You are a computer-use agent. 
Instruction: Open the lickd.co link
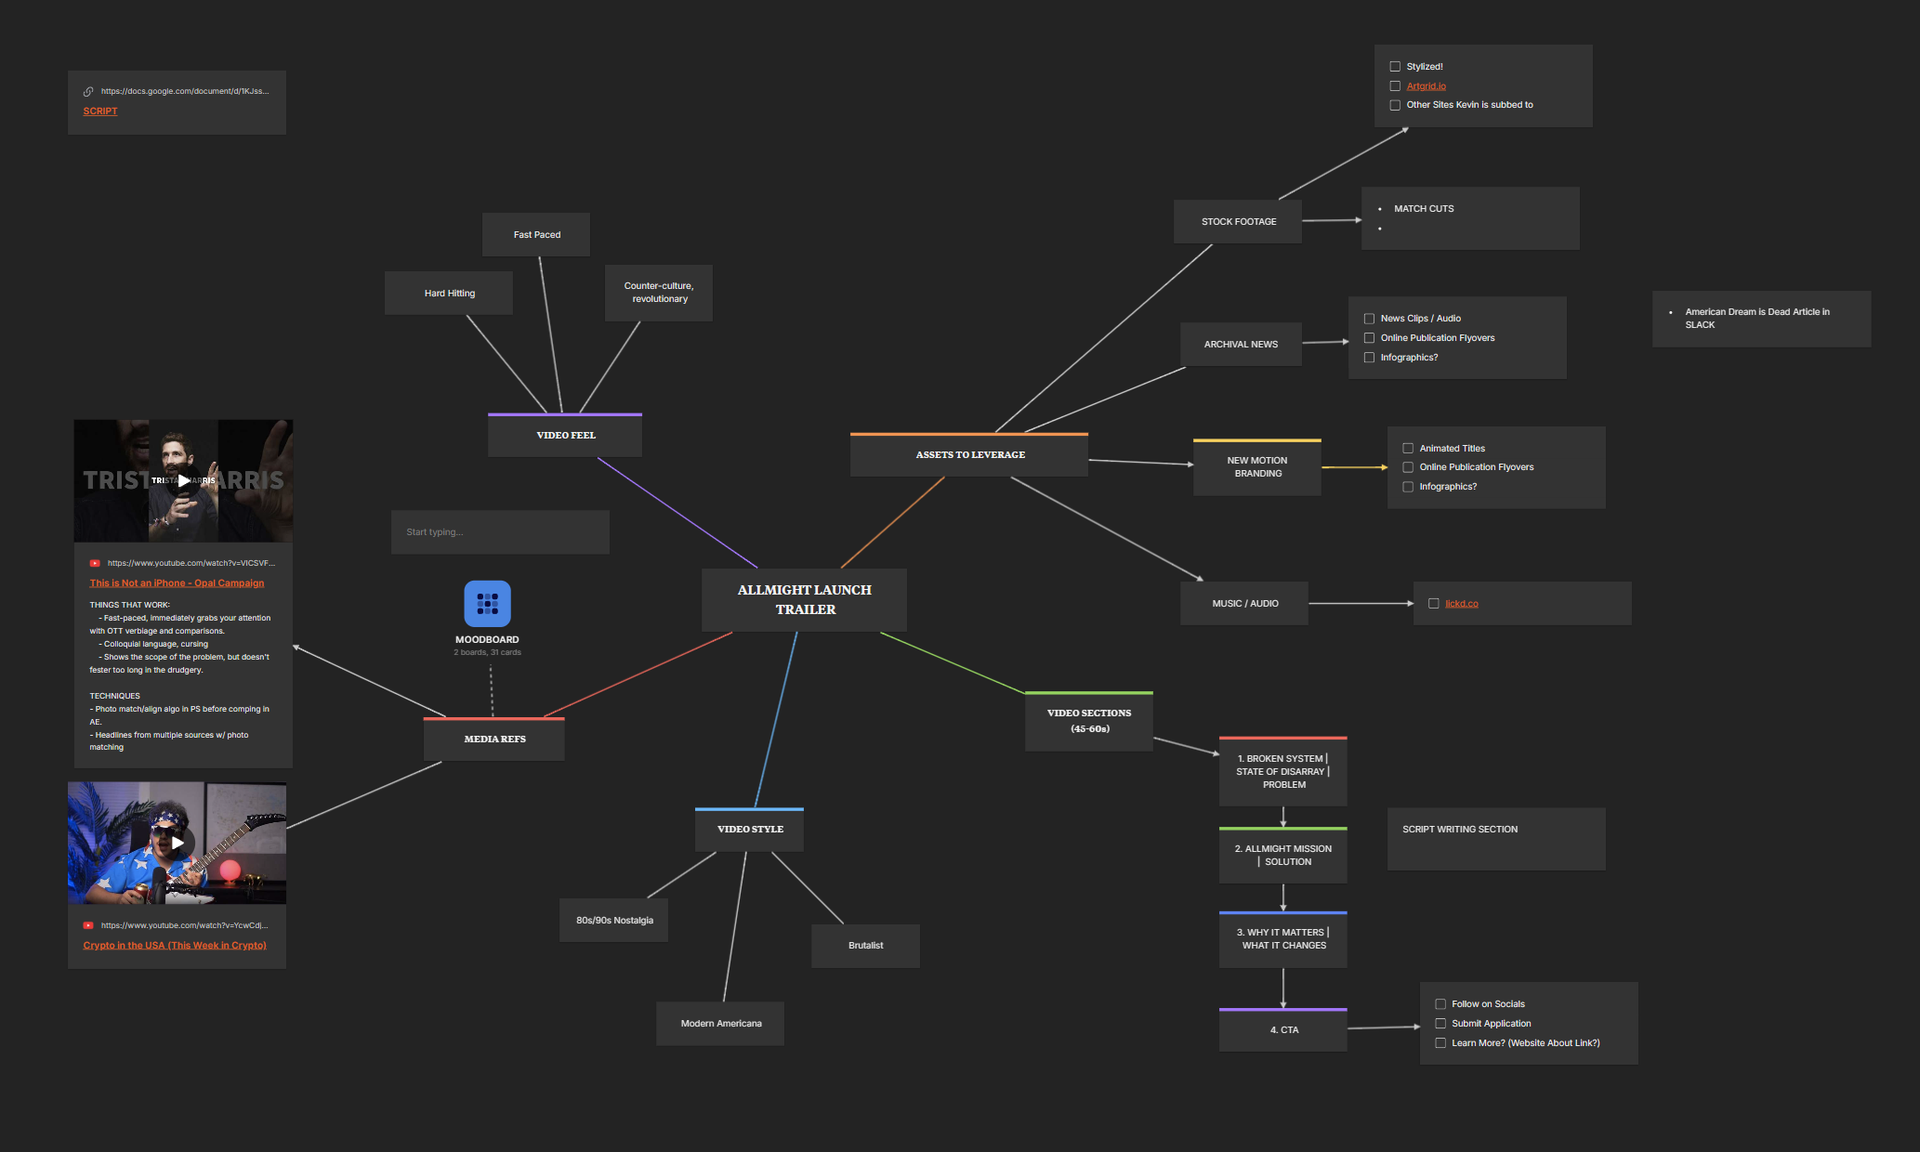pos(1461,603)
